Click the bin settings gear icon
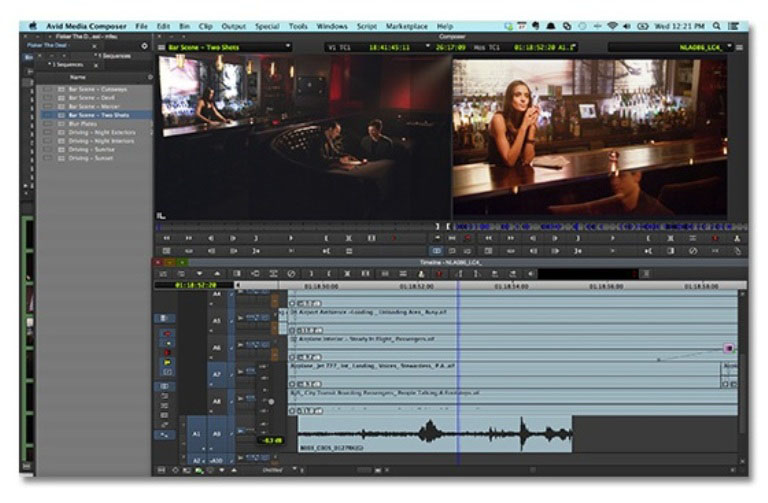 point(144,46)
